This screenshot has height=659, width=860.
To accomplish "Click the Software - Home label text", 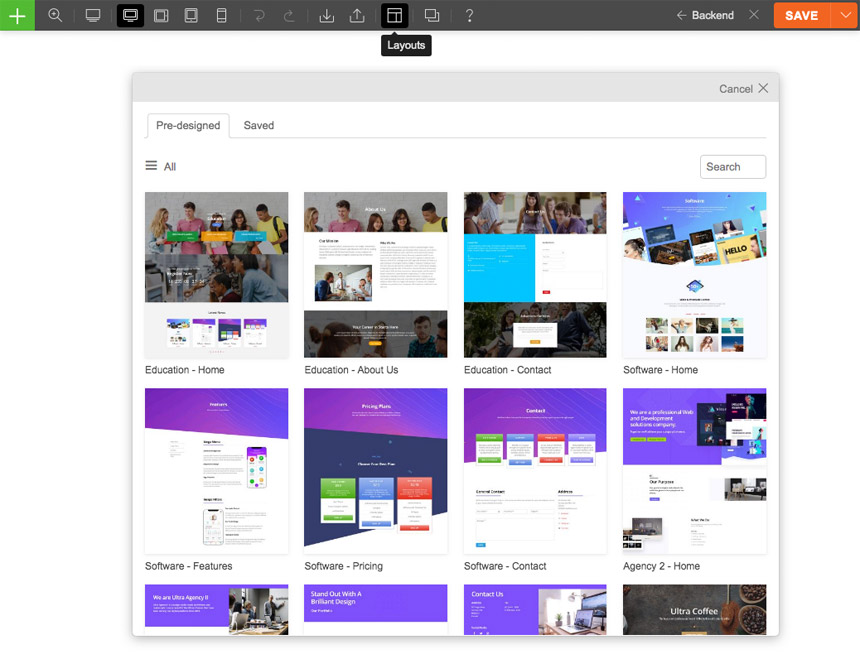I will (x=660, y=370).
